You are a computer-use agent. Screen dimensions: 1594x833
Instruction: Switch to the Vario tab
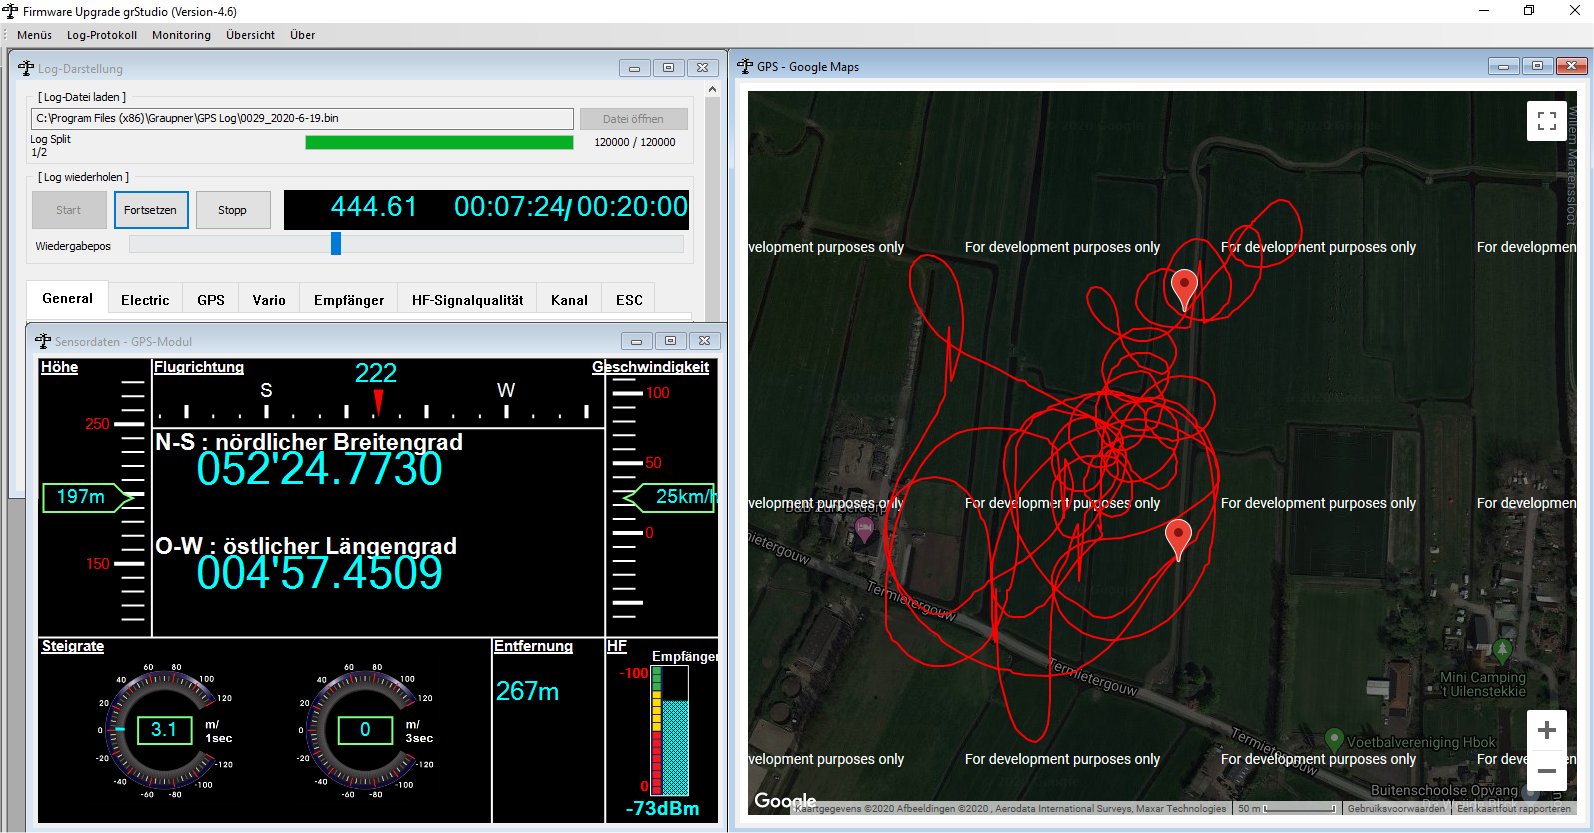(269, 300)
